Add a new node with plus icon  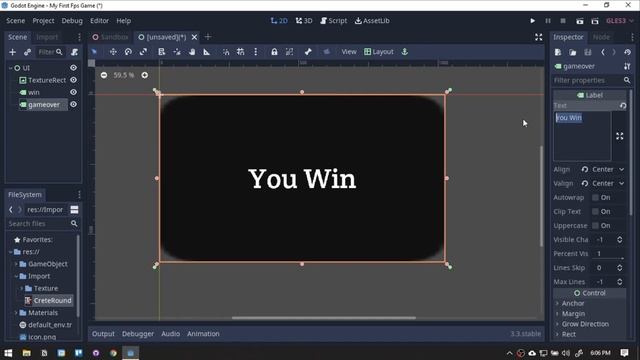tap(12, 52)
